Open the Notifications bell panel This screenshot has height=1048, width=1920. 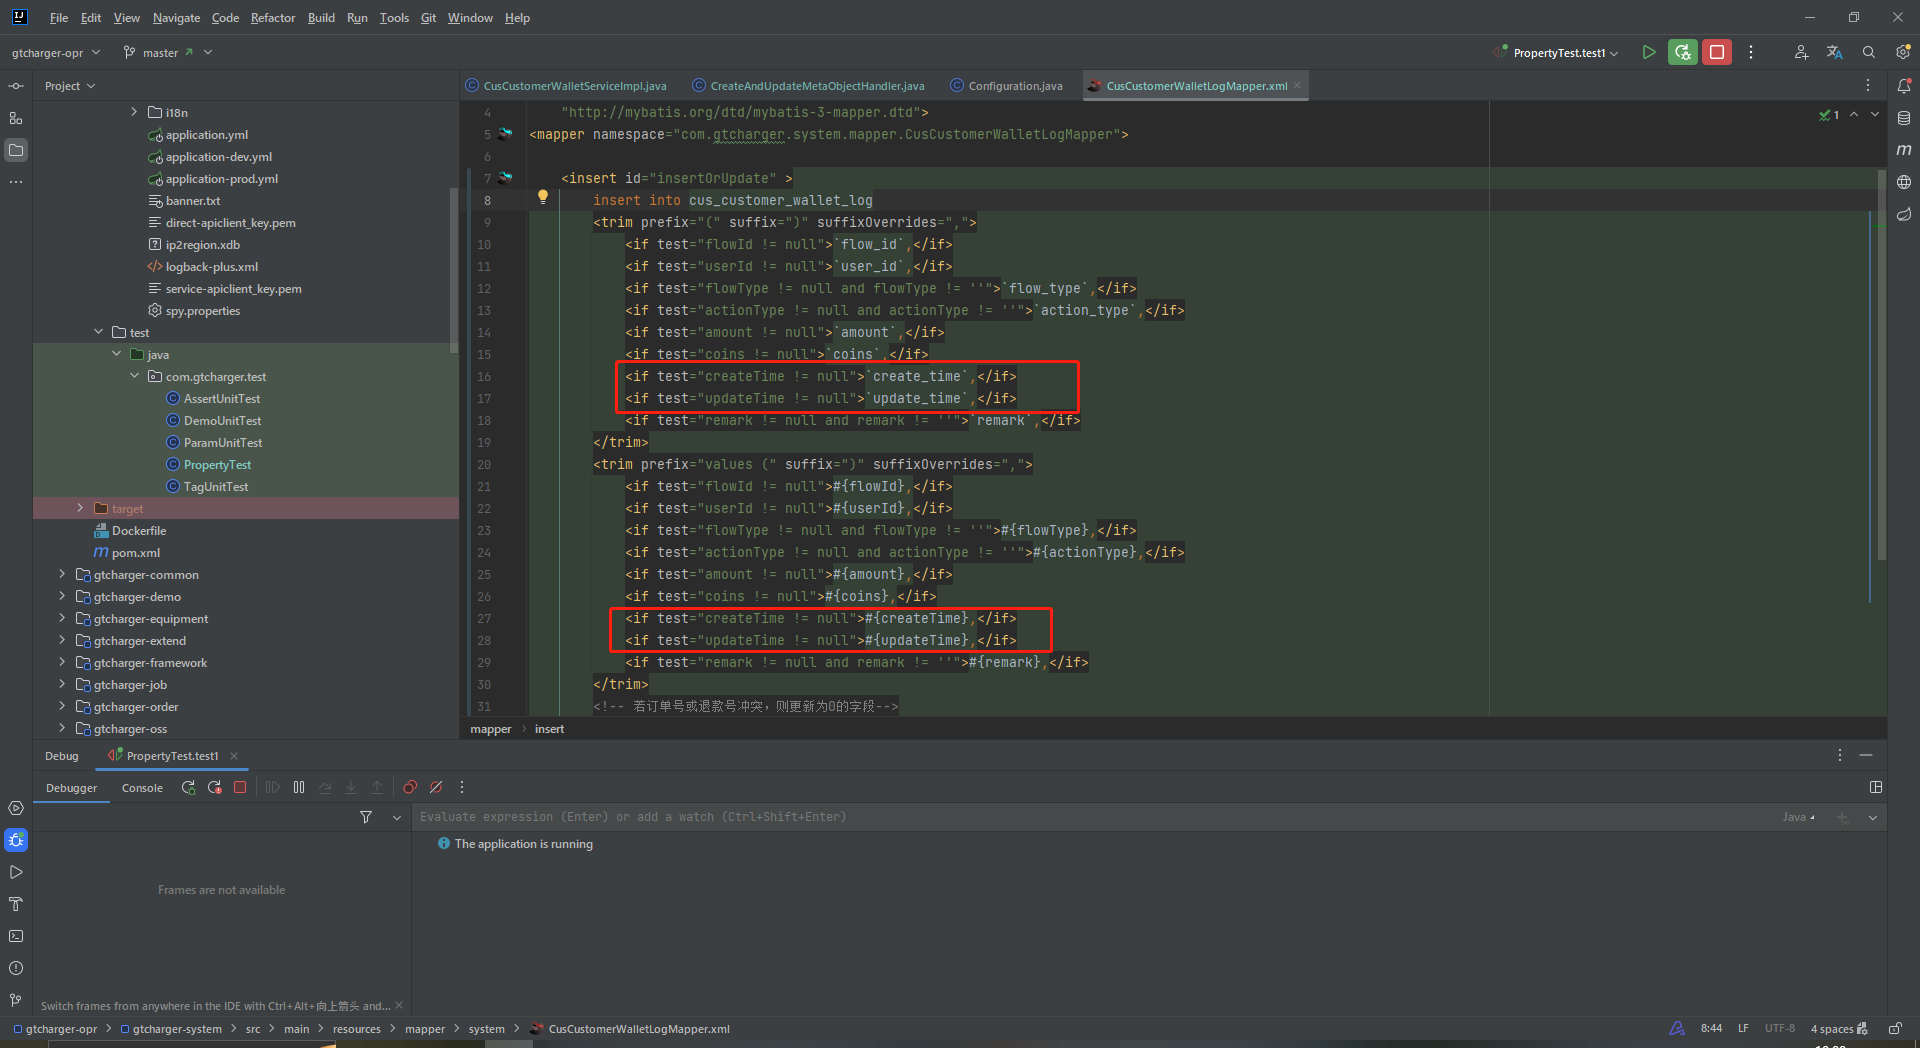pos(1904,86)
